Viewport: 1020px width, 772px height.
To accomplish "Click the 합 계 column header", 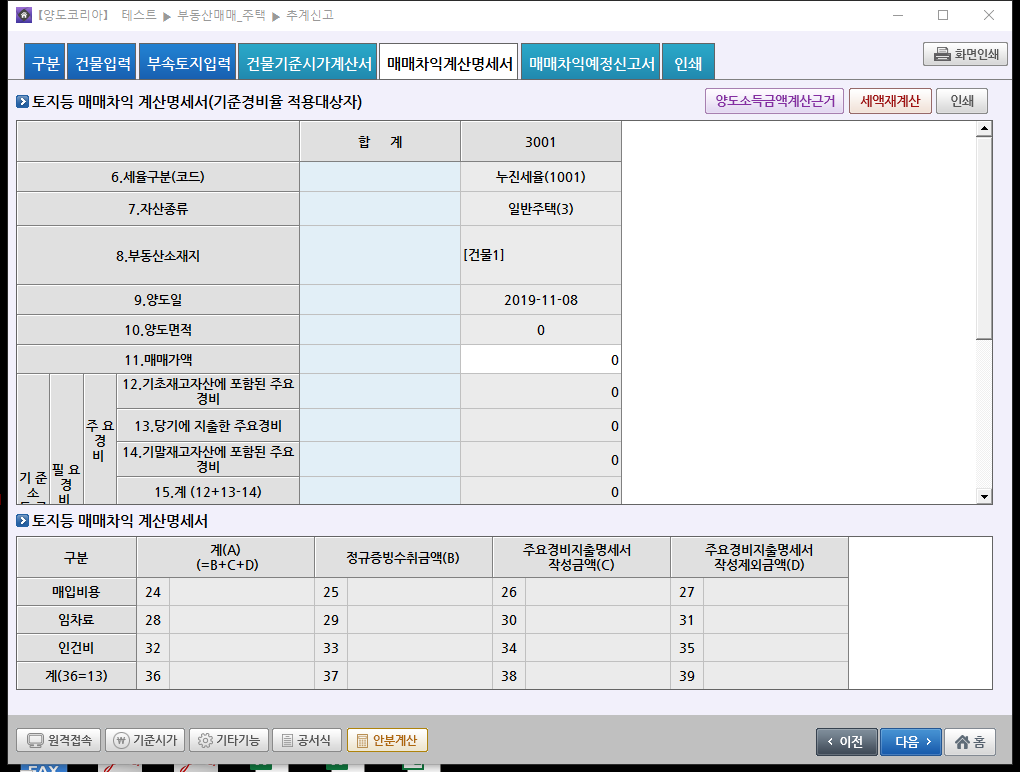I will click(x=380, y=142).
